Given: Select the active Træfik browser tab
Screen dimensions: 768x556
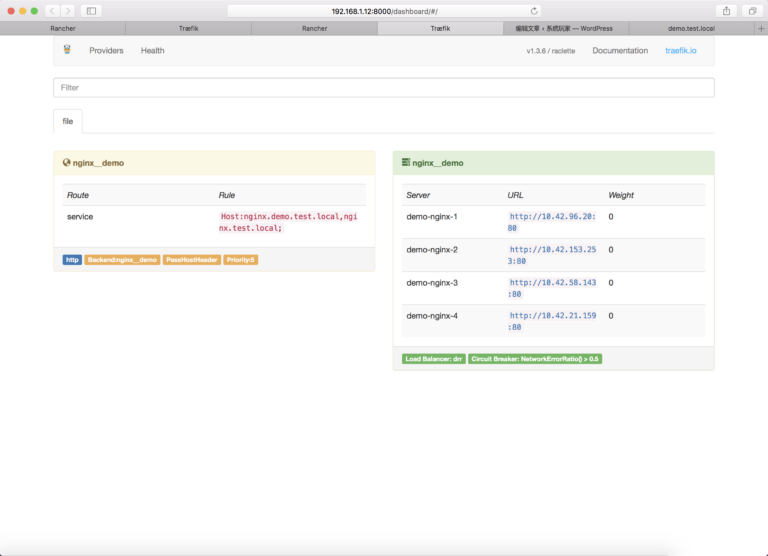Looking at the screenshot, I should coord(440,28).
